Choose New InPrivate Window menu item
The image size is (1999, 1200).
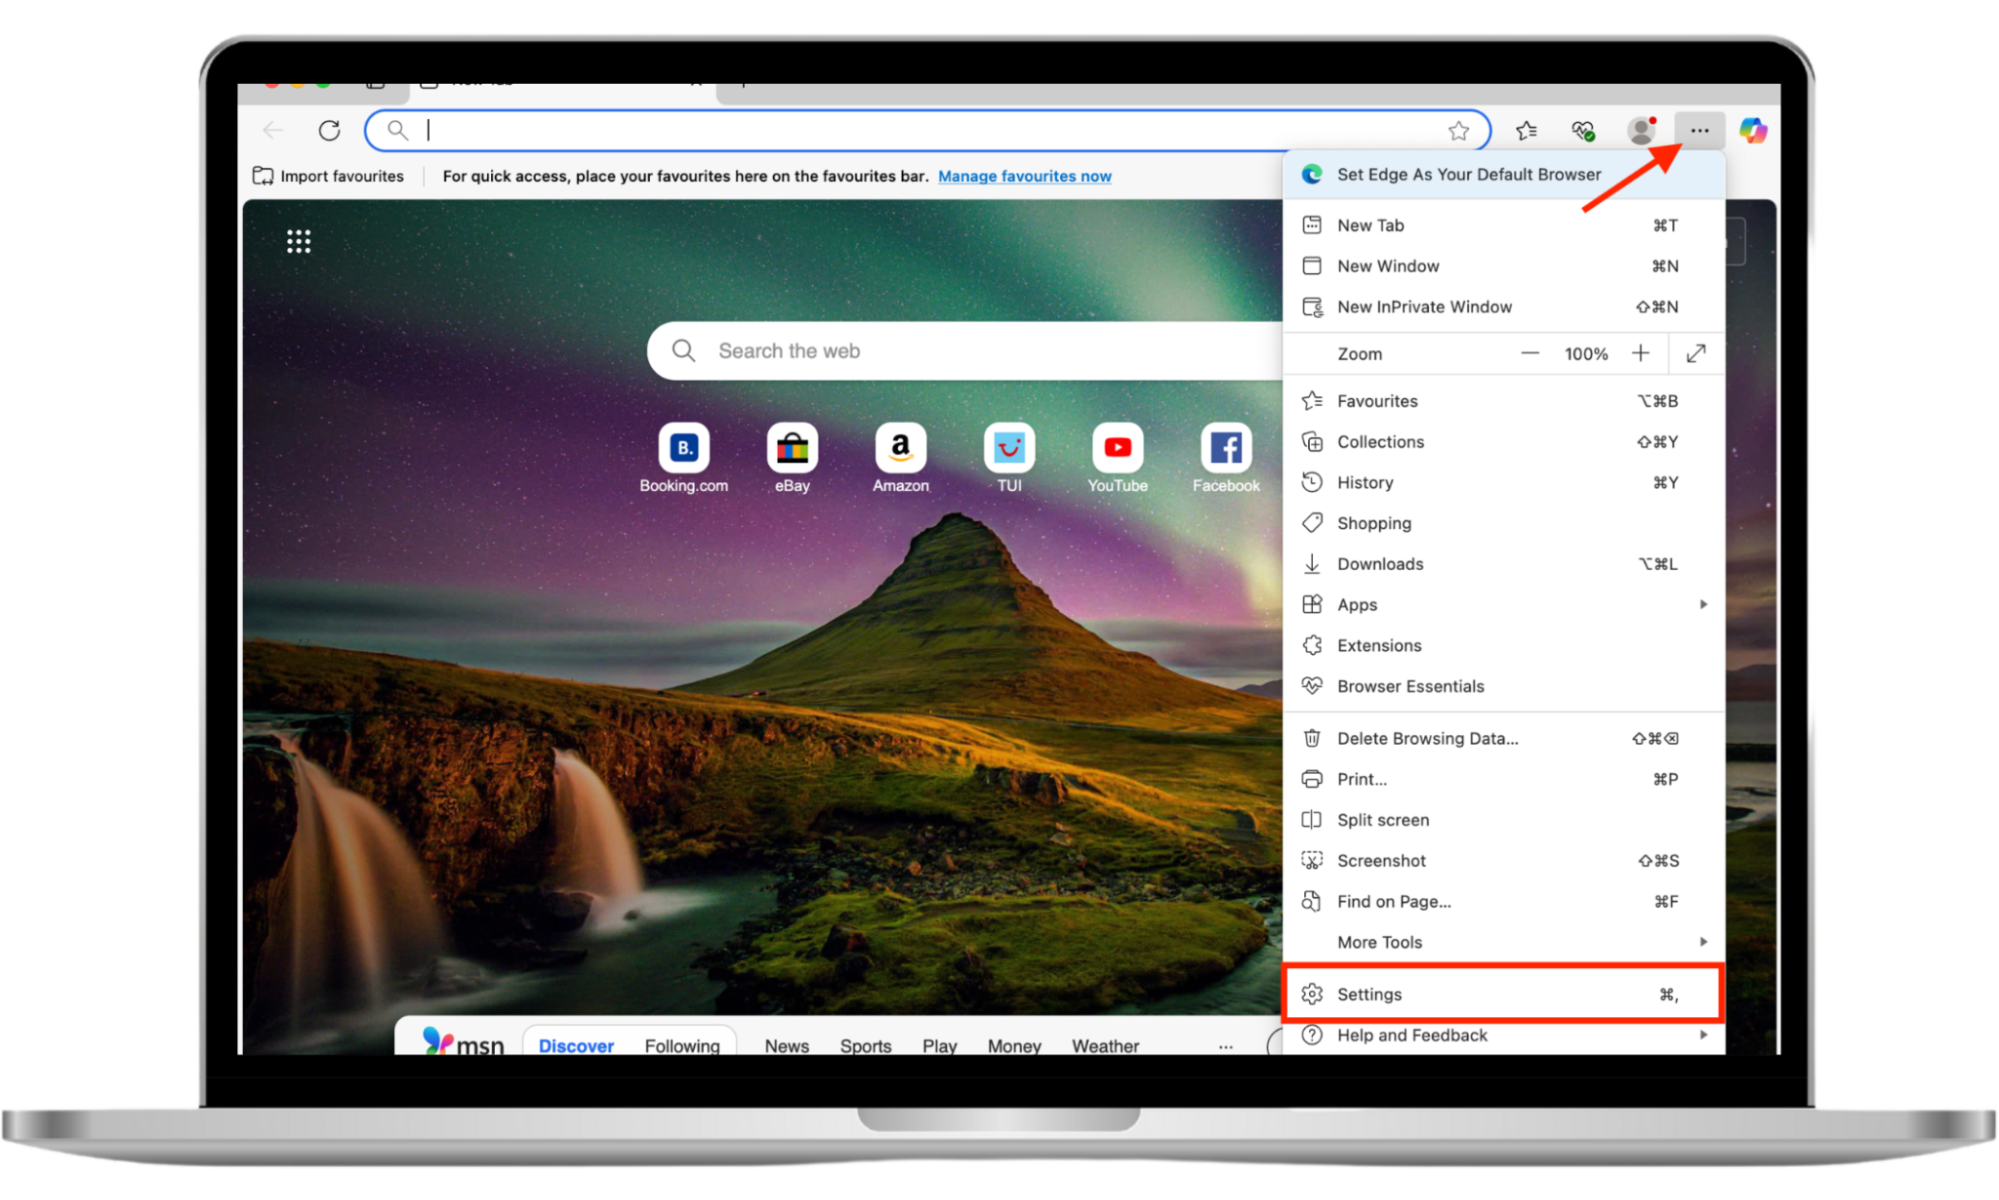tap(1424, 307)
